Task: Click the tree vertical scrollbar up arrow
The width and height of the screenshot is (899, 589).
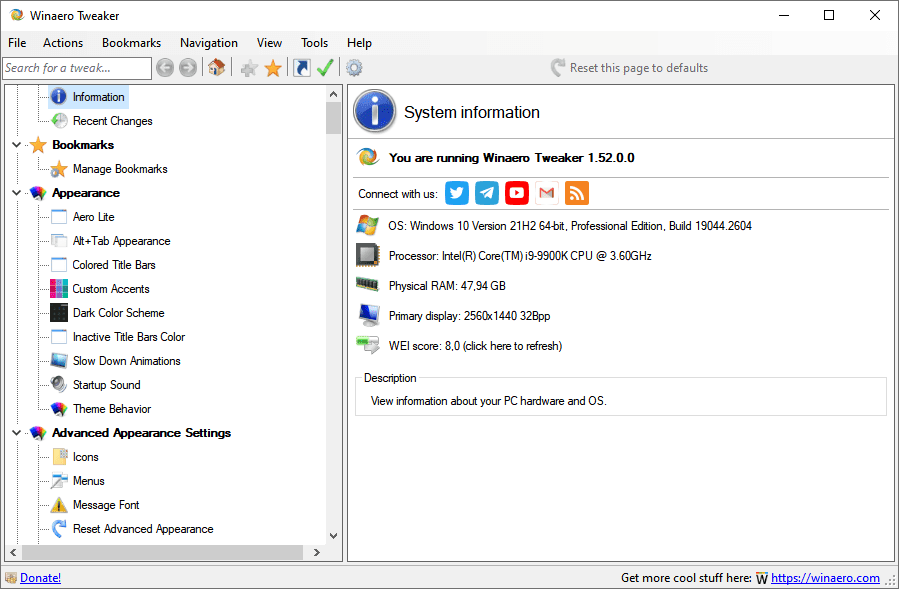Action: (x=334, y=93)
